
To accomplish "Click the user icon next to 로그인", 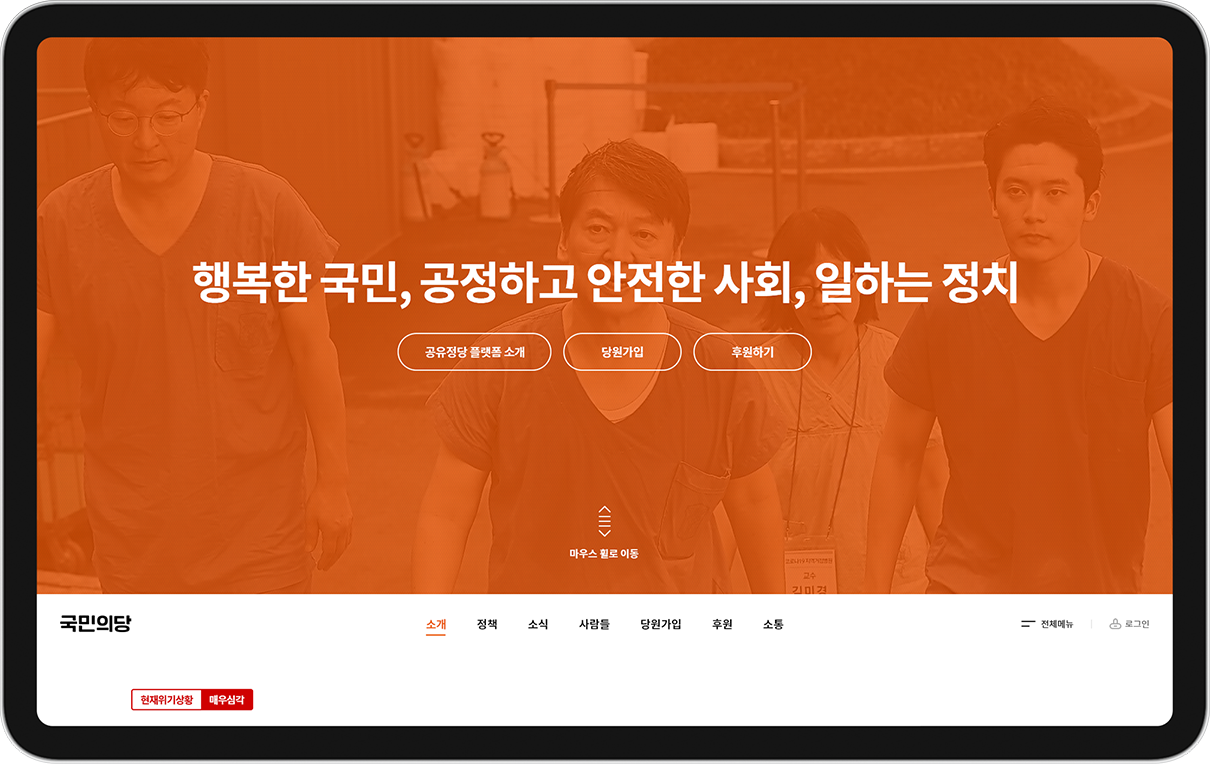I will [x=1115, y=624].
